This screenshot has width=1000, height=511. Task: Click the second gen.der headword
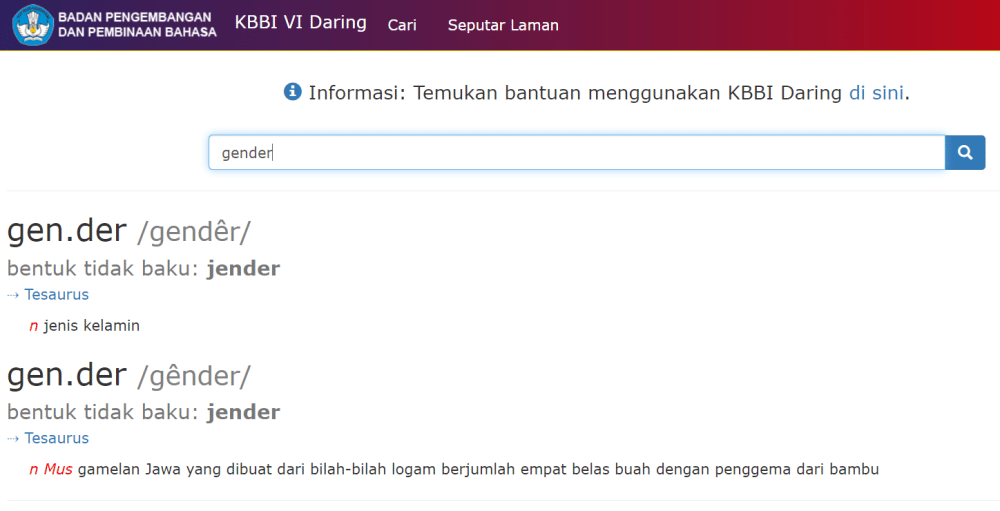coord(67,376)
